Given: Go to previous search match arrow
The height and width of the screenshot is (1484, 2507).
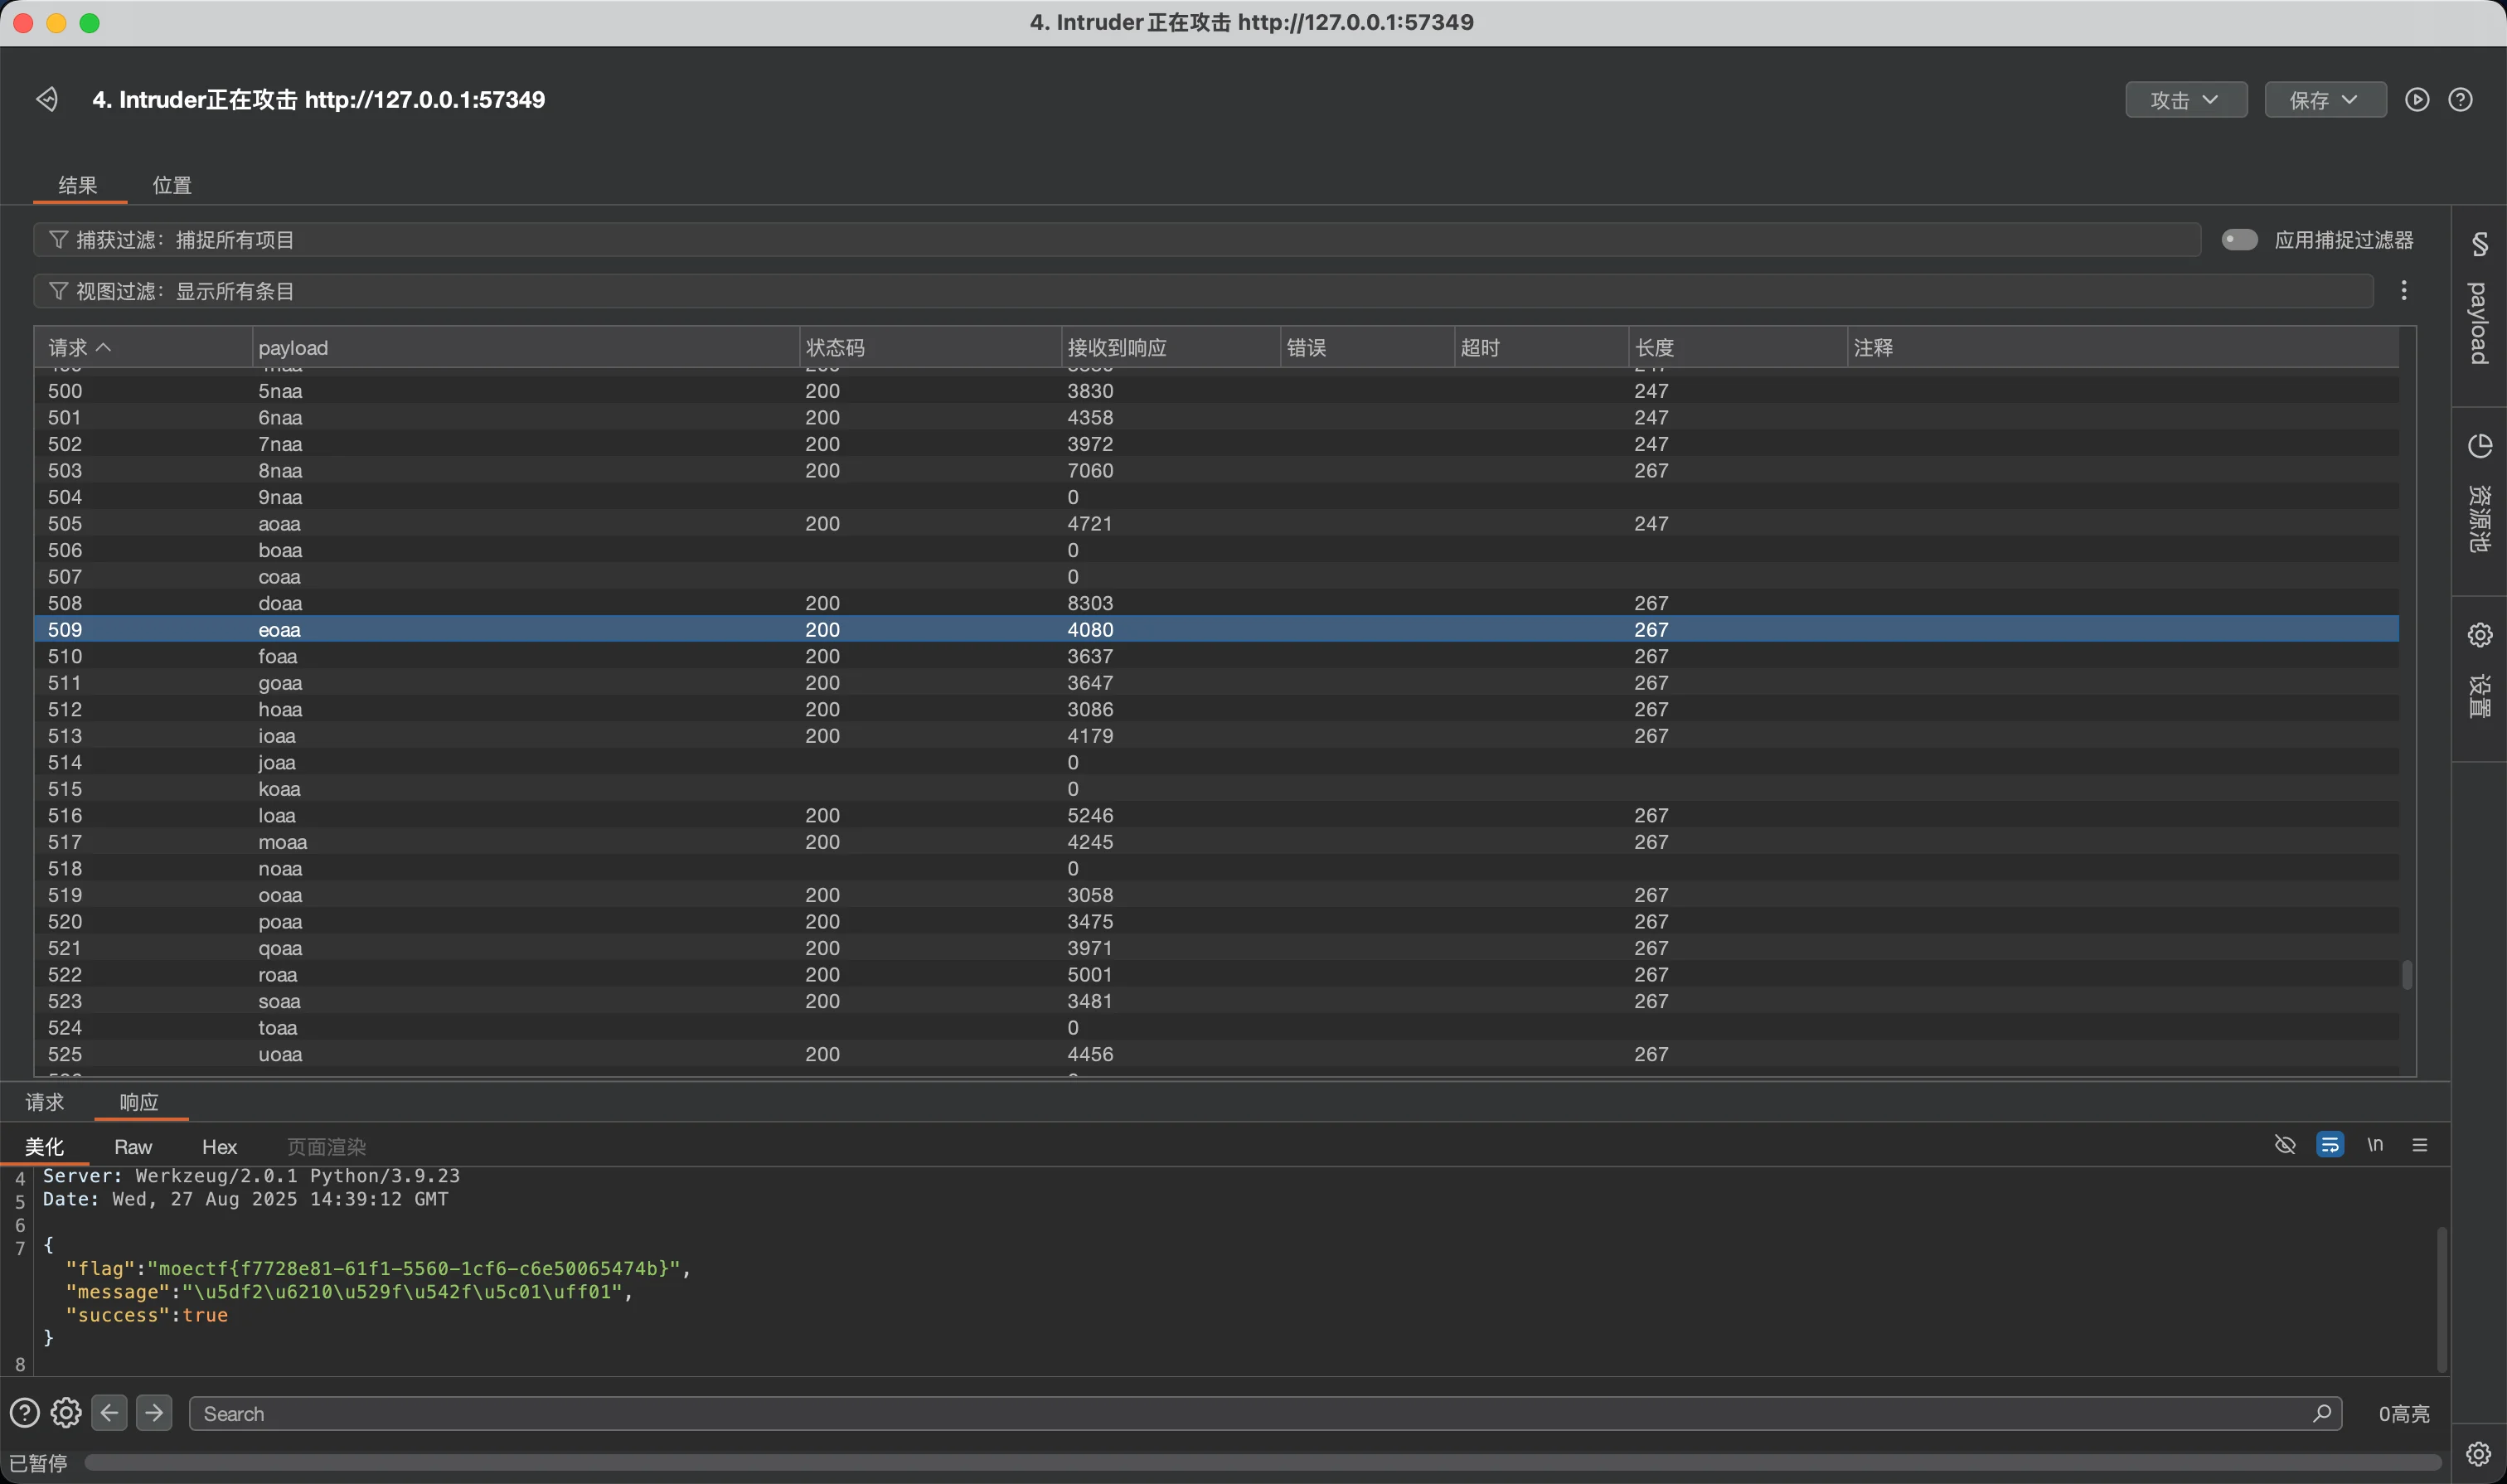Looking at the screenshot, I should pyautogui.click(x=110, y=1412).
